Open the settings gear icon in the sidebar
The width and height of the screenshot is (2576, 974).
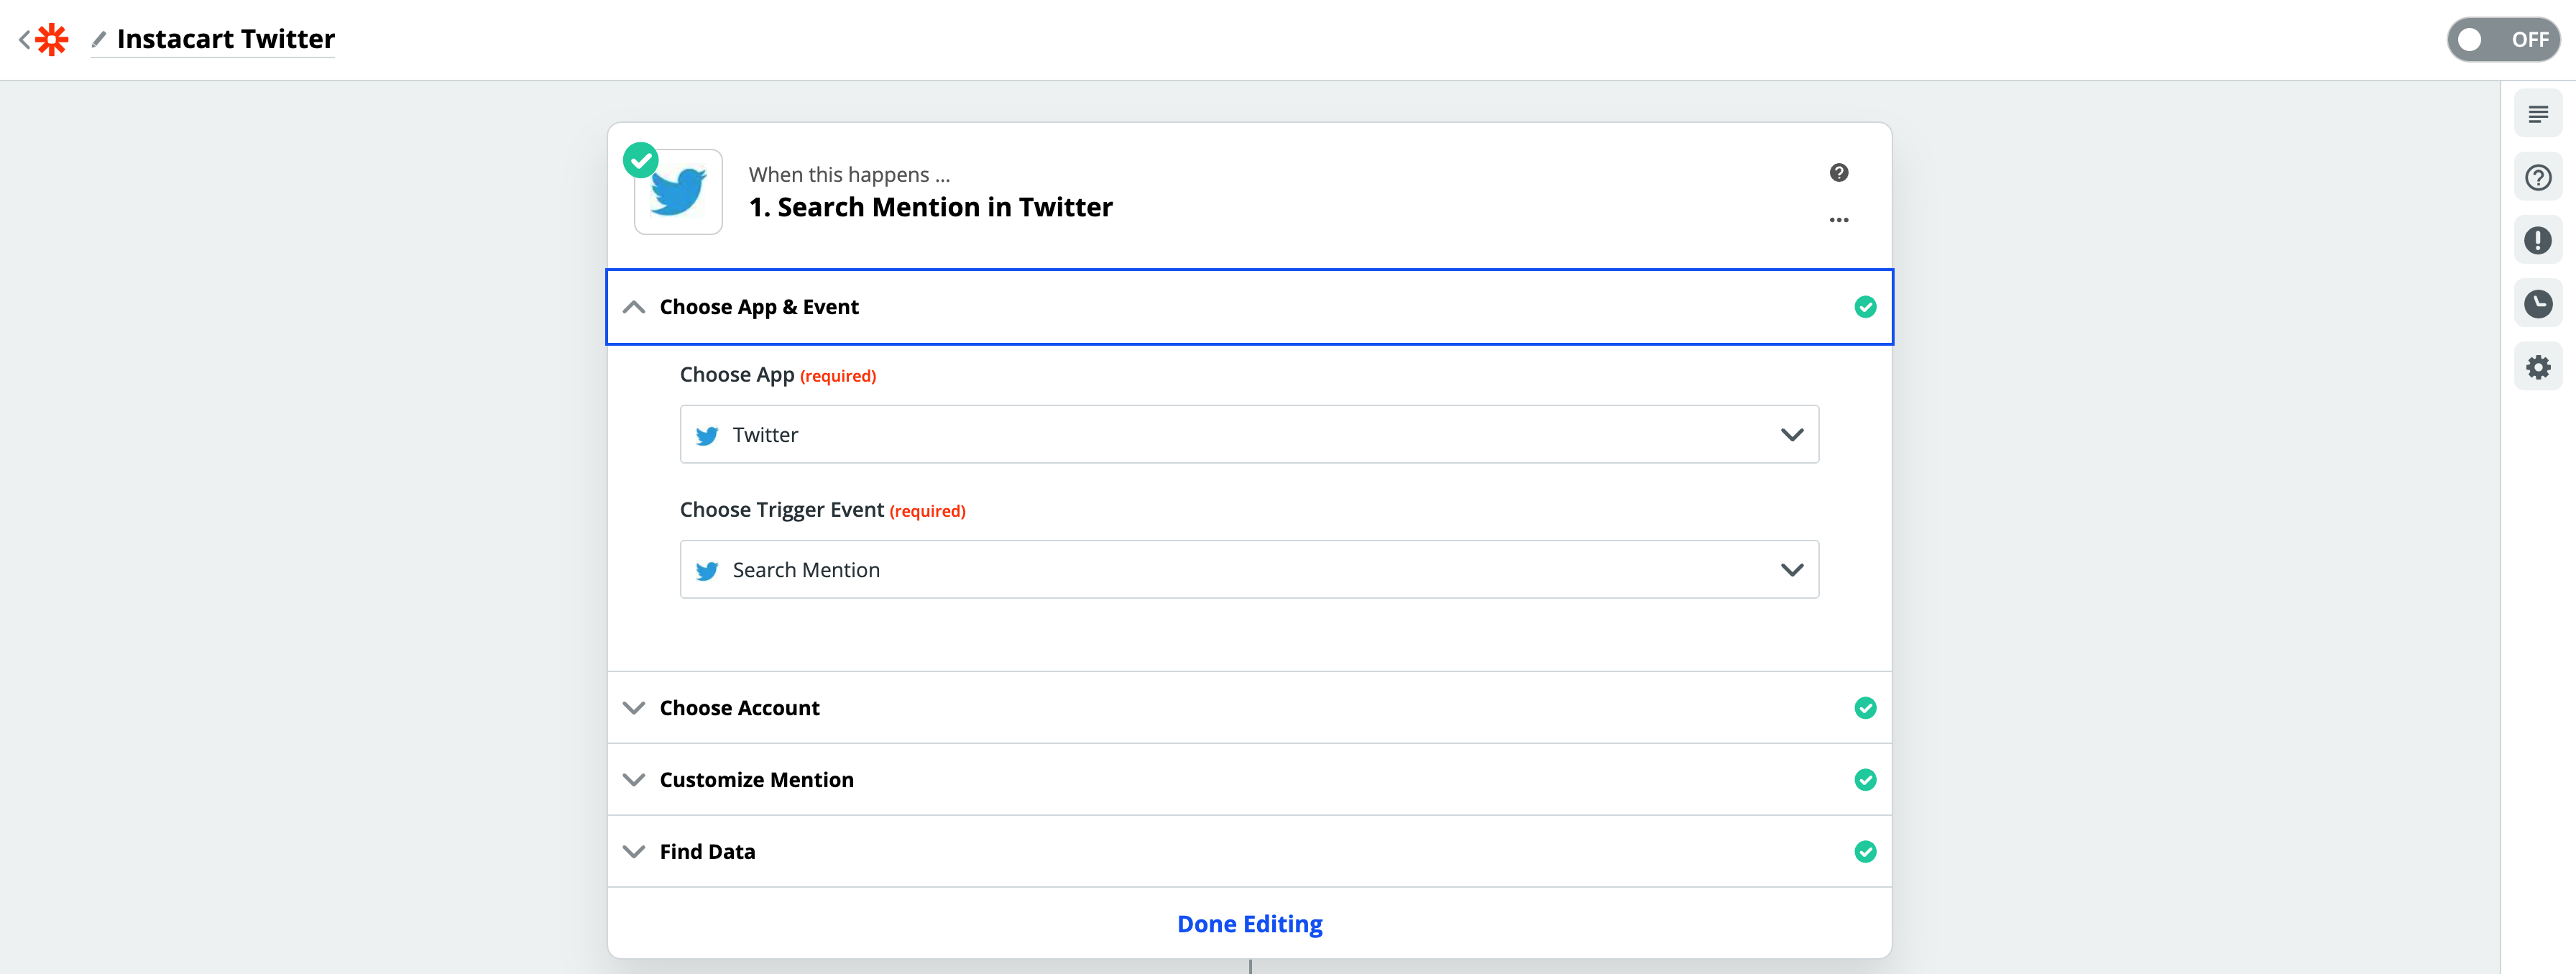[x=2538, y=367]
